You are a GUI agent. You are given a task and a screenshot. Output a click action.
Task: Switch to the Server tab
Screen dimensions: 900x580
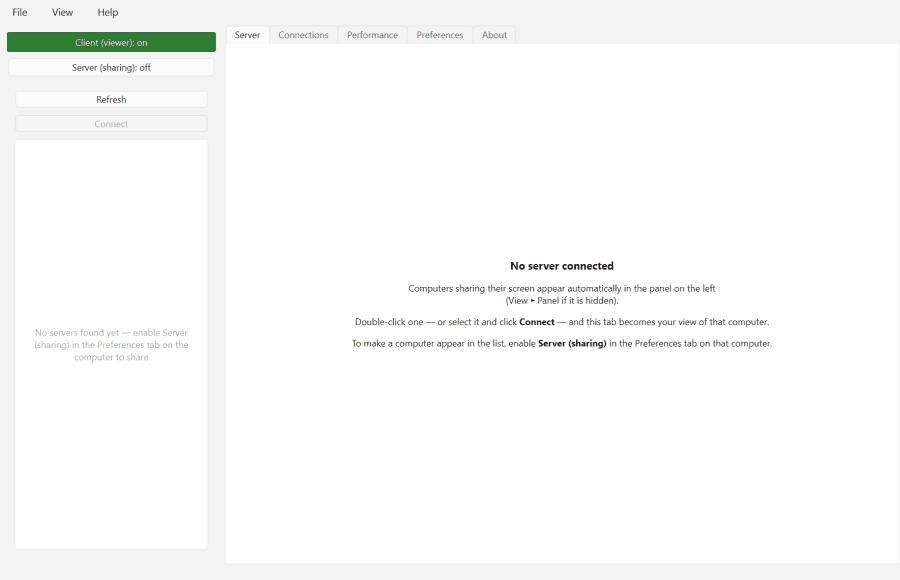247,35
